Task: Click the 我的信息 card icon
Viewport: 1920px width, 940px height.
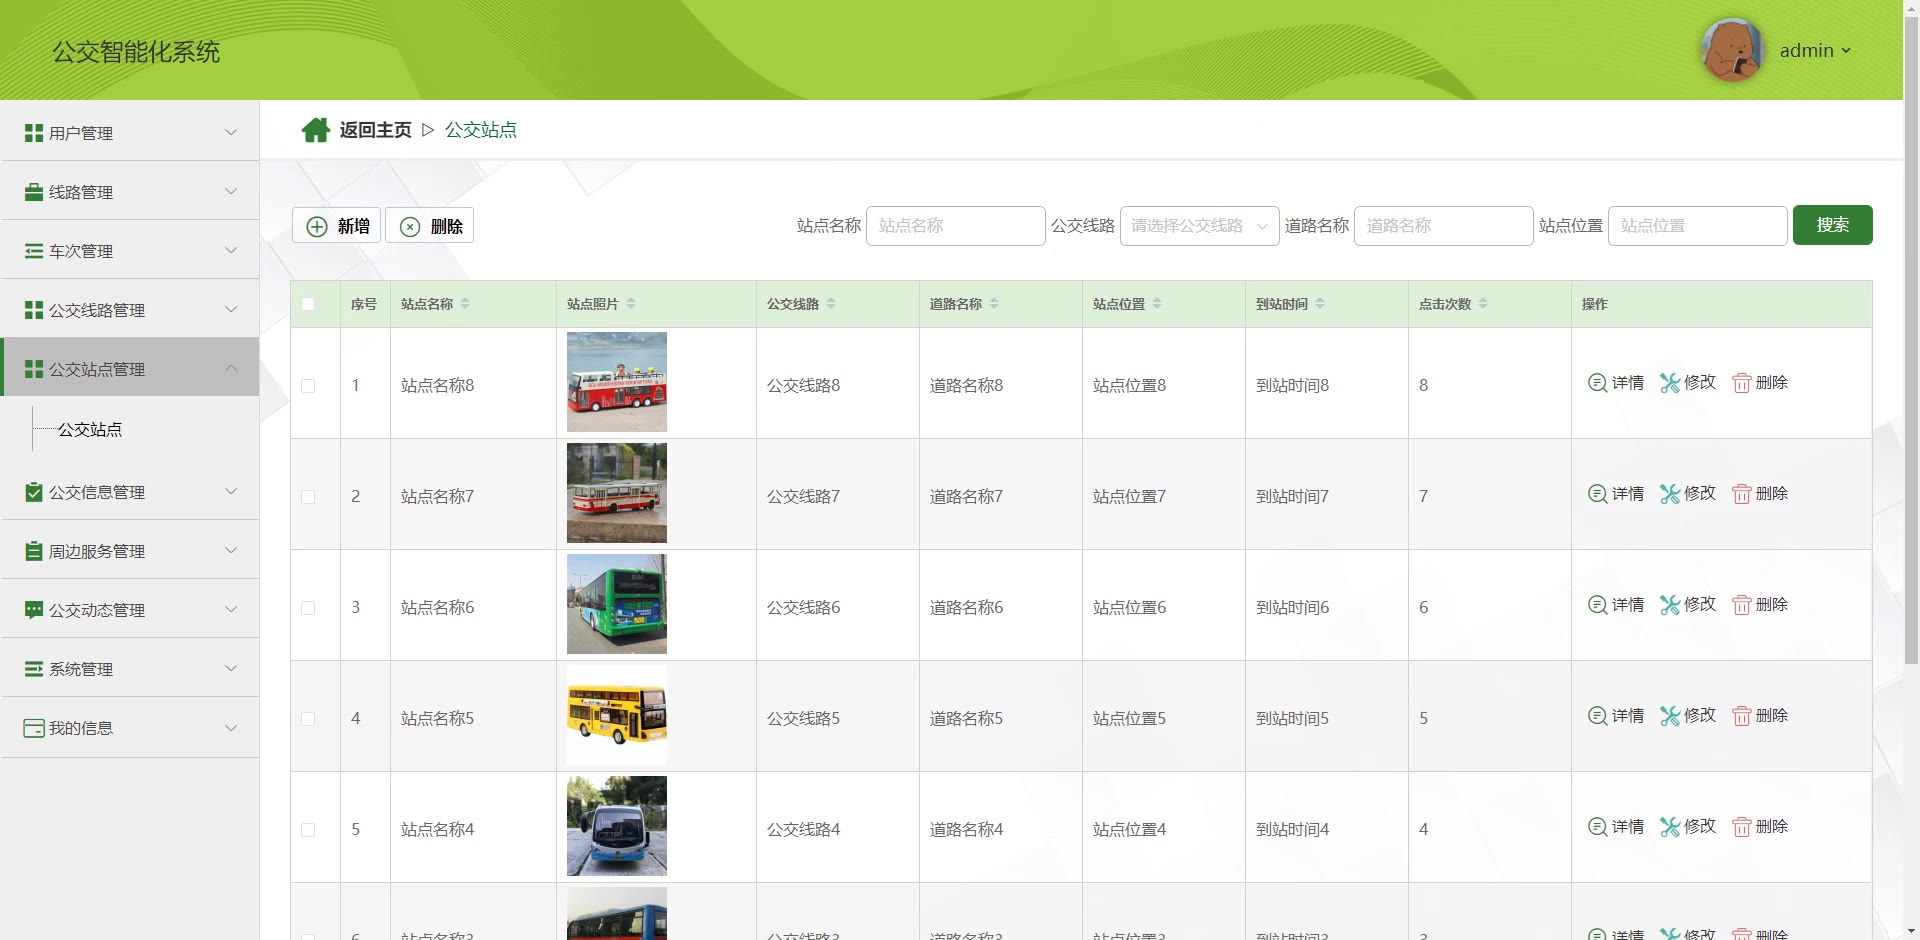Action: pos(34,728)
